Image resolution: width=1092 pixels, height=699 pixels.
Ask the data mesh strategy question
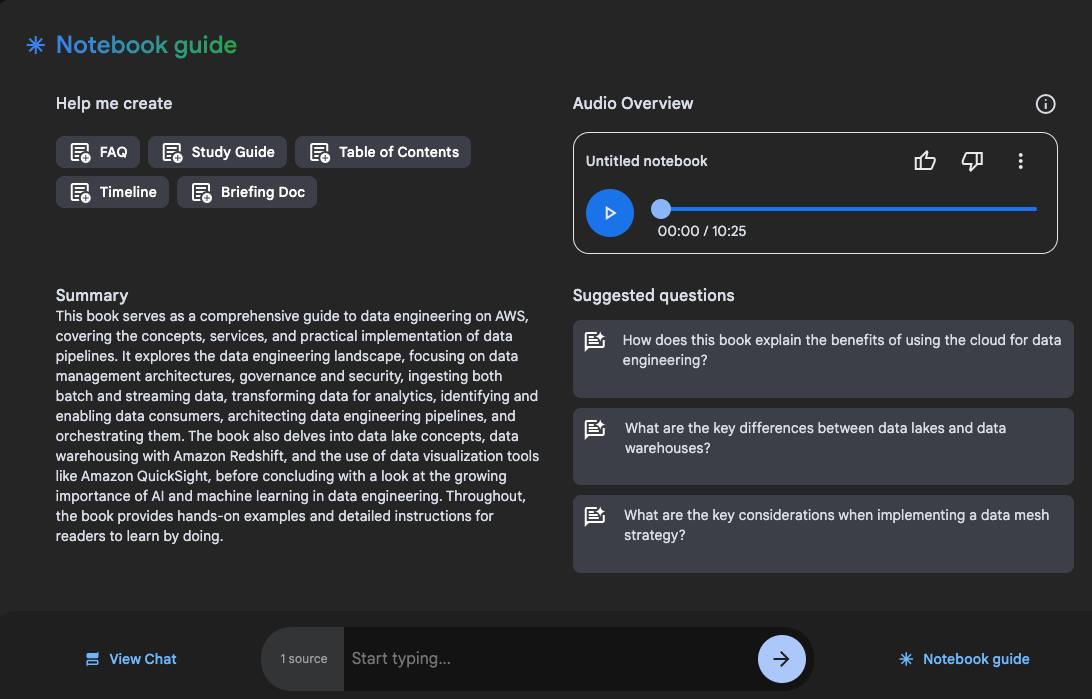[823, 534]
